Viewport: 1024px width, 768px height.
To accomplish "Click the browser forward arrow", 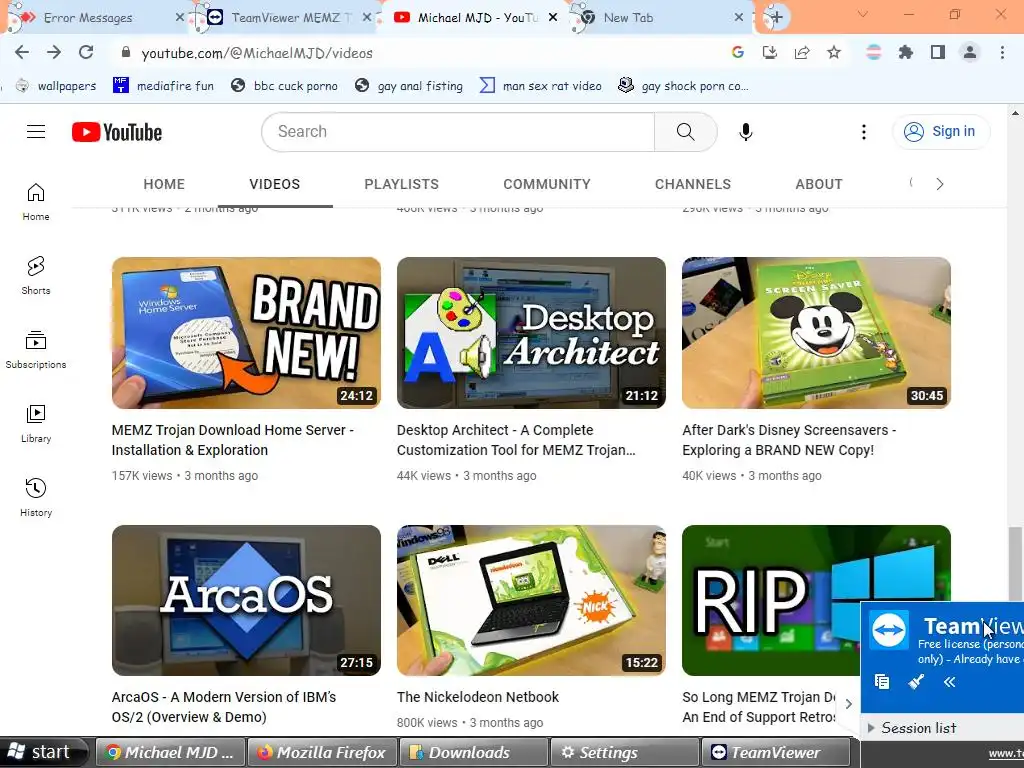I will click(54, 53).
